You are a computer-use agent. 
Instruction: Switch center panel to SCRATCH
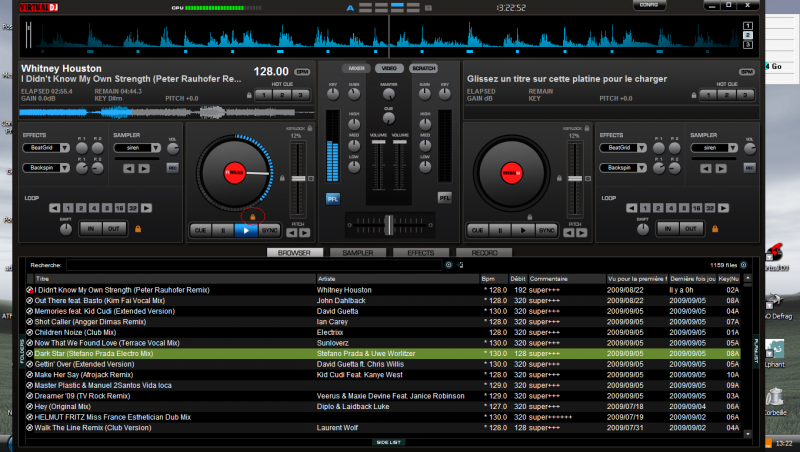click(423, 68)
